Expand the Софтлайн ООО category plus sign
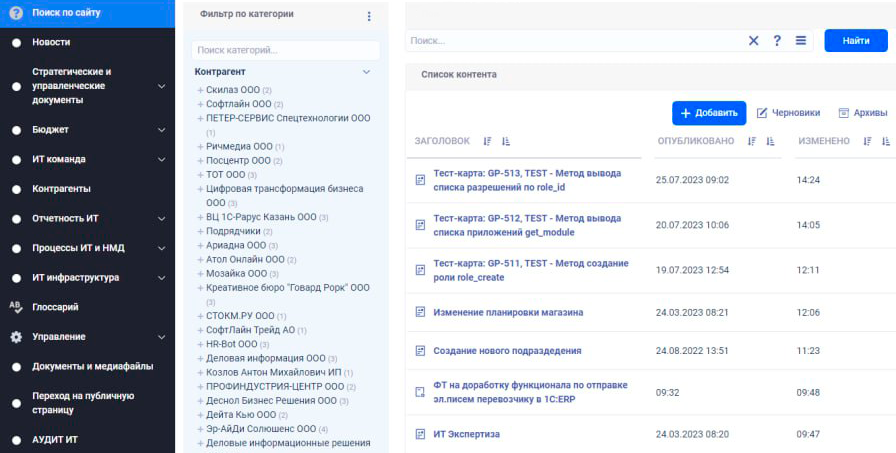Viewport: 896px width, 453px height. pyautogui.click(x=201, y=105)
